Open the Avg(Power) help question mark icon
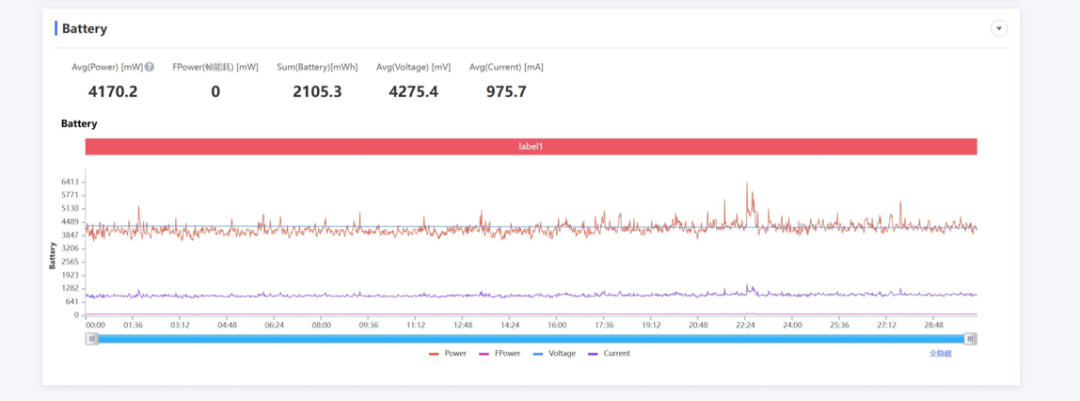Image resolution: width=1080 pixels, height=401 pixels. (149, 68)
